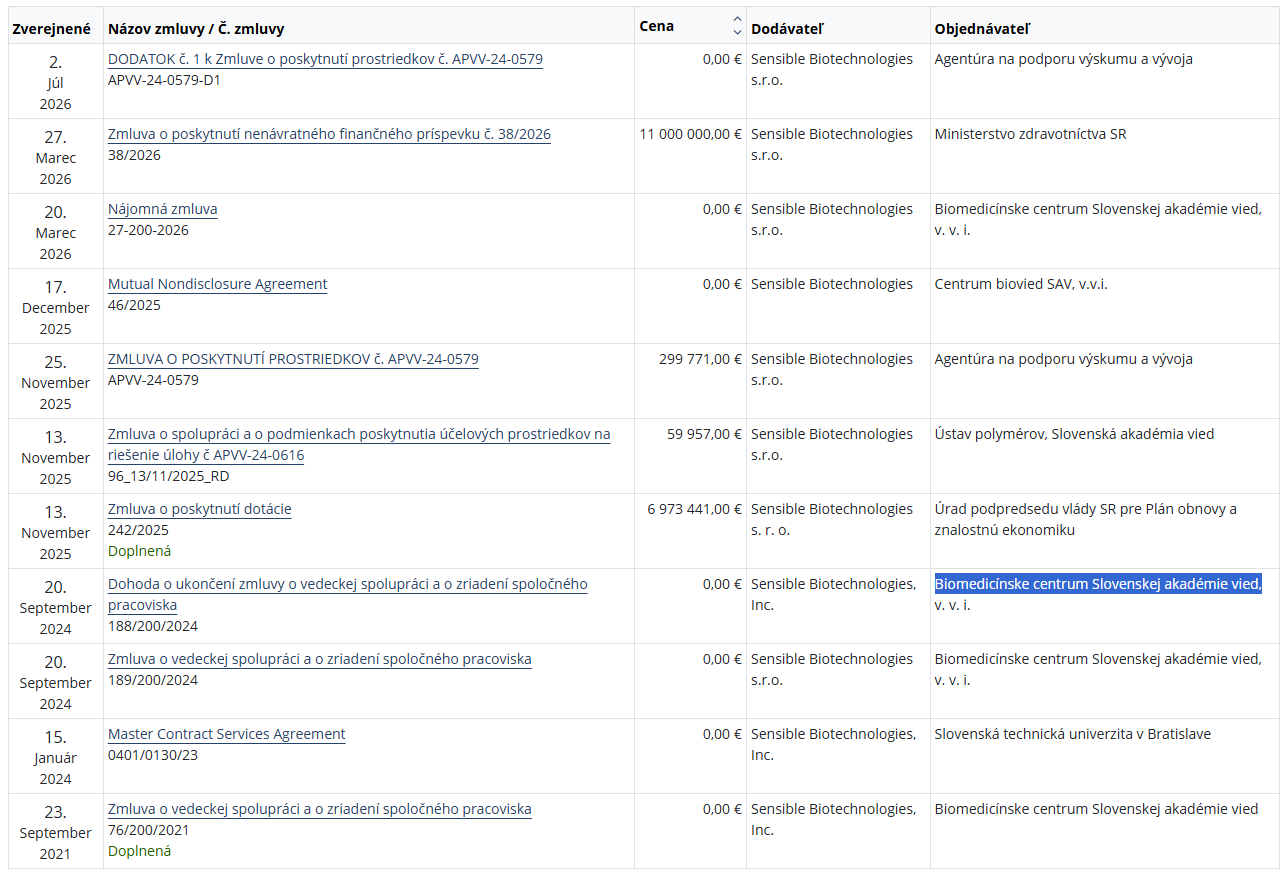Click the publication date 20. Marec 2026
Viewport: 1286px width, 878px height.
[56, 231]
